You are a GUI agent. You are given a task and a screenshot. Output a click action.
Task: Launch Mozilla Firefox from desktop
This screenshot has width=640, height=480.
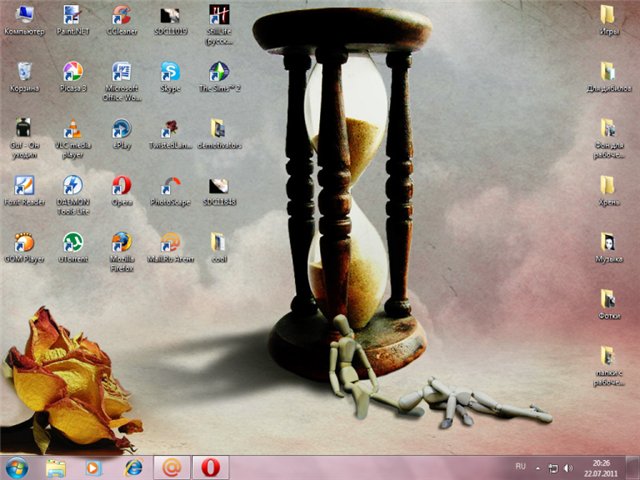pyautogui.click(x=121, y=244)
